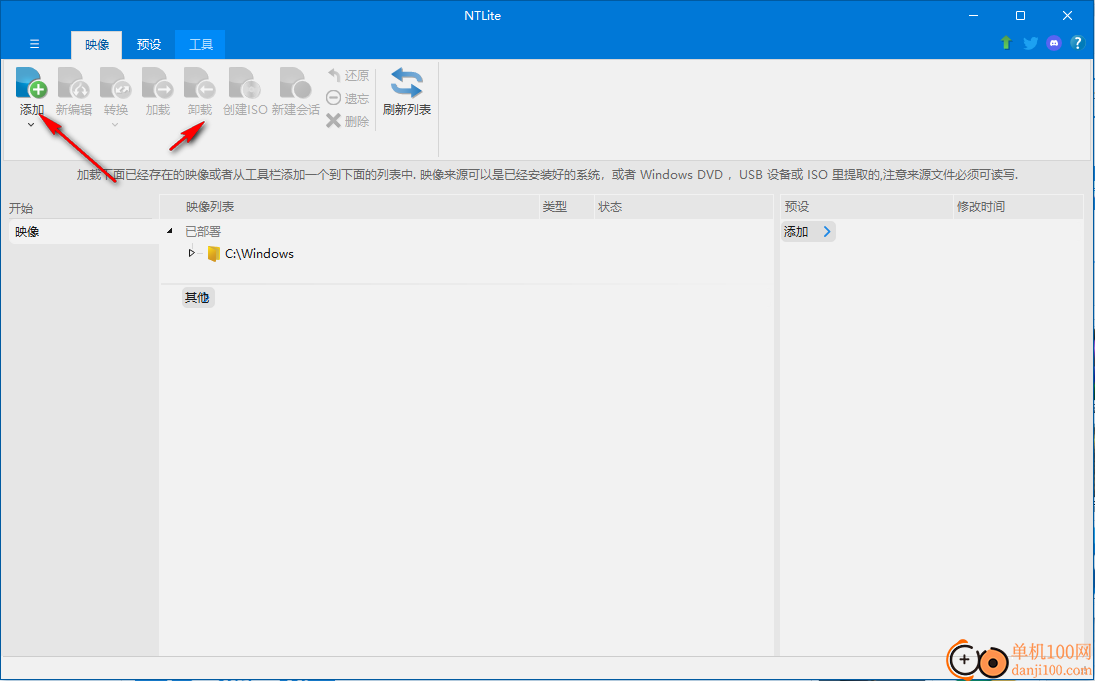The width and height of the screenshot is (1095, 681).
Task: Open the hamburger menu
Action: (x=34, y=44)
